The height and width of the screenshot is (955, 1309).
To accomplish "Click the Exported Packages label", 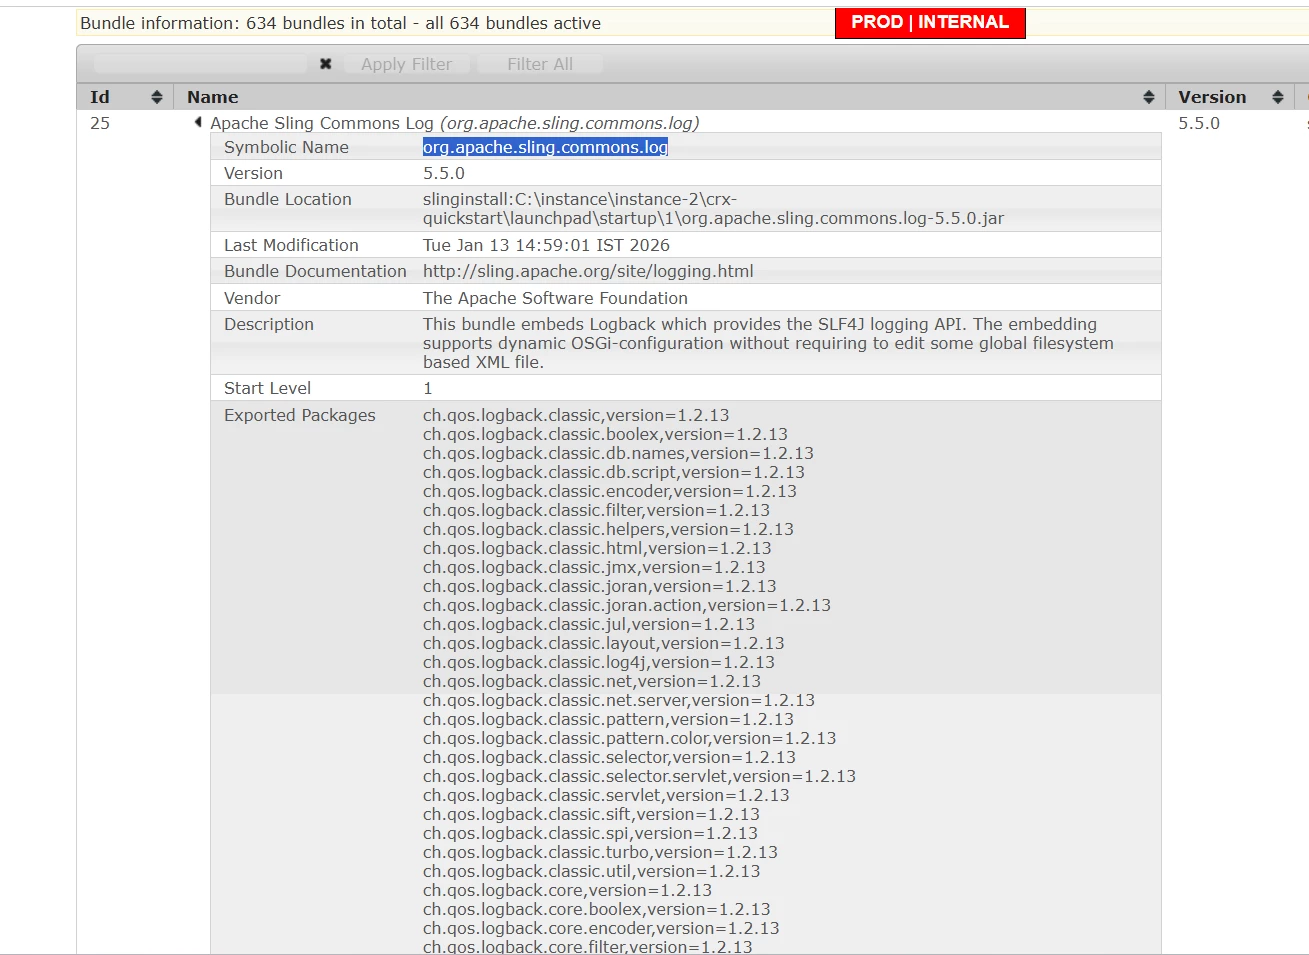I will pyautogui.click(x=300, y=415).
